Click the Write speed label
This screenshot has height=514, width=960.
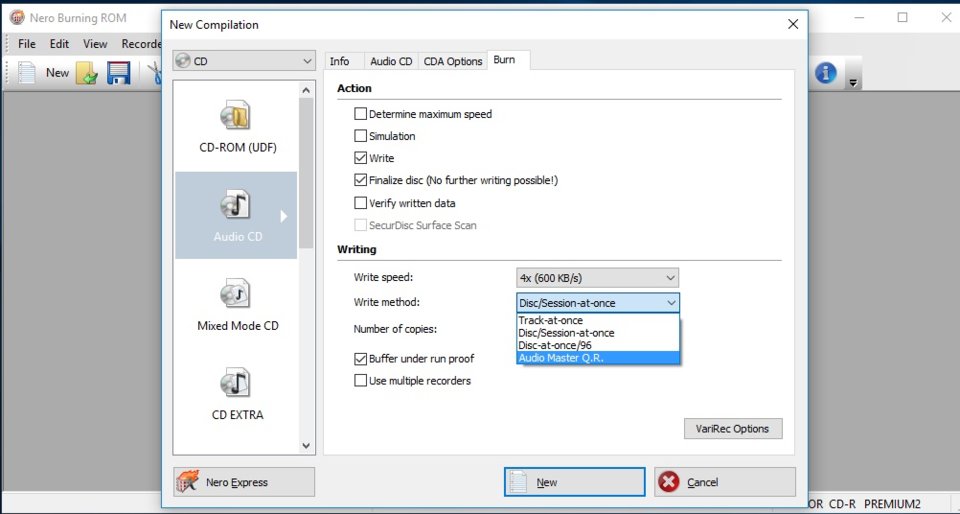[x=383, y=277]
